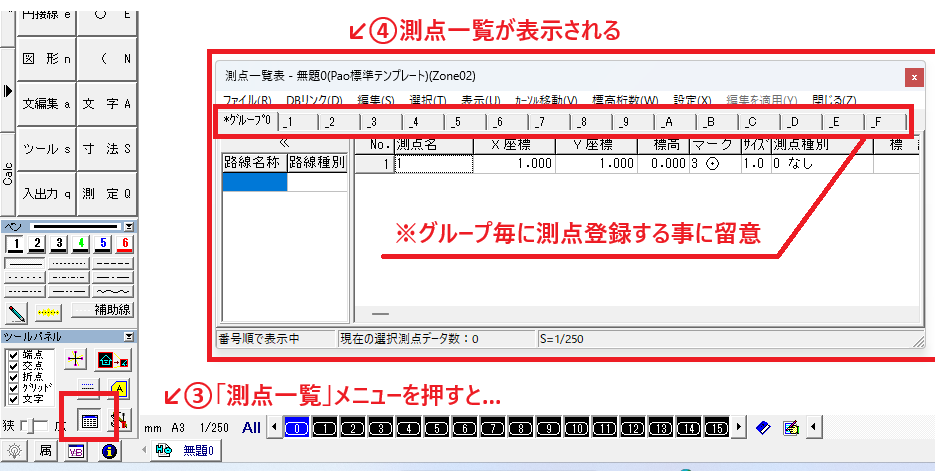
Task: Click the 測点名 cell containing 1
Action: pos(434,165)
